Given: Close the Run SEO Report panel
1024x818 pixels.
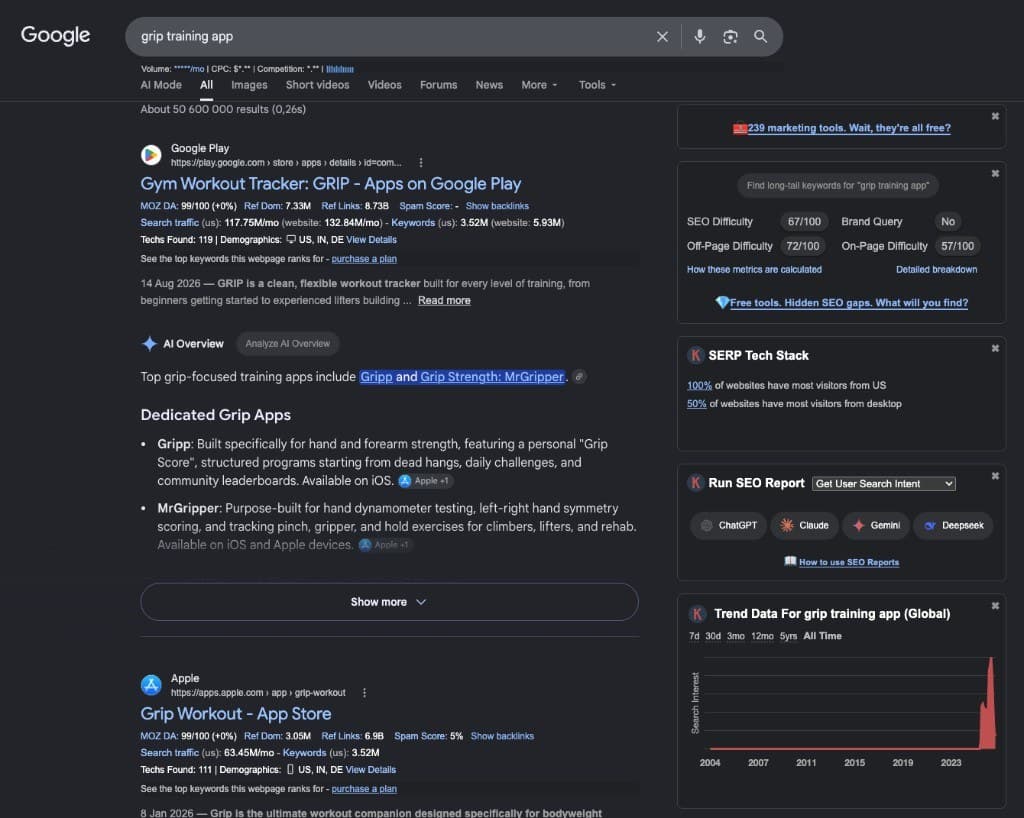Looking at the screenshot, I should click(995, 476).
